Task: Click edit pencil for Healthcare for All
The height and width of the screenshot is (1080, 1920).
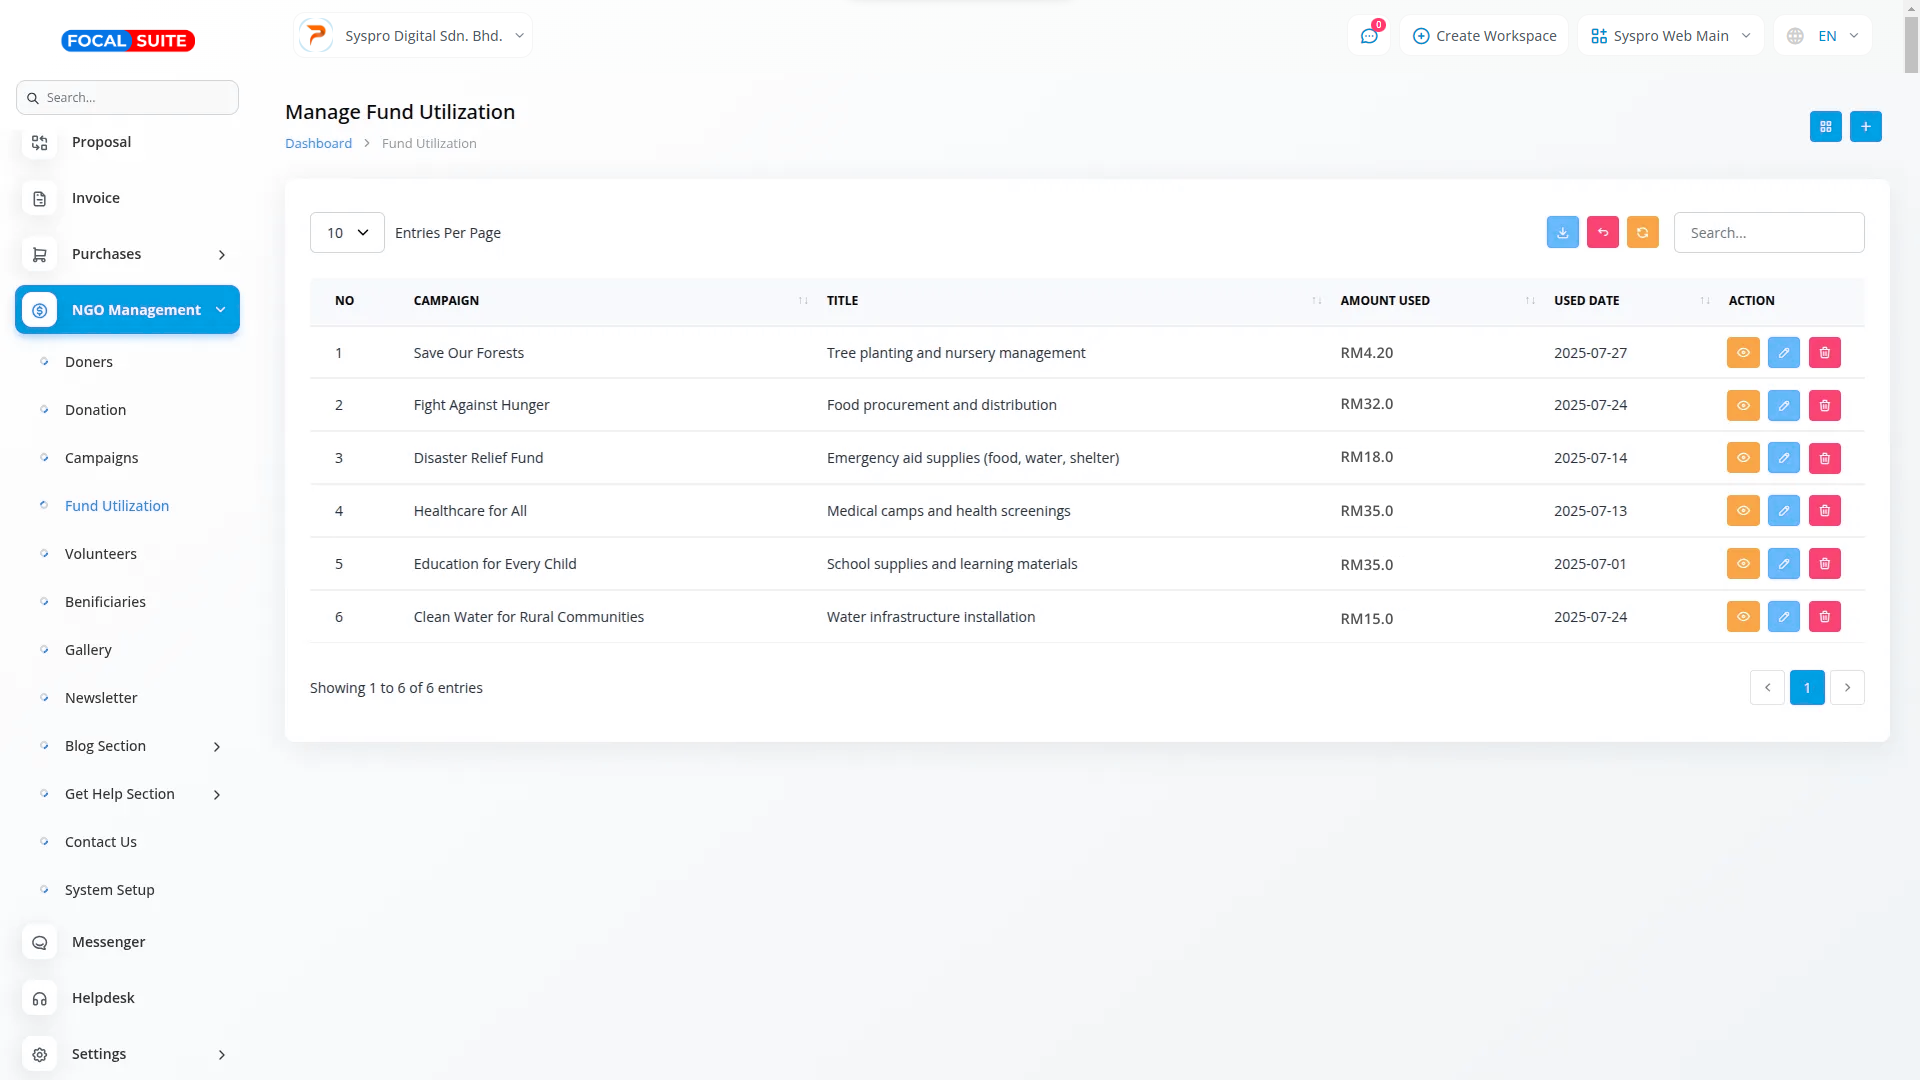Action: [1783, 511]
